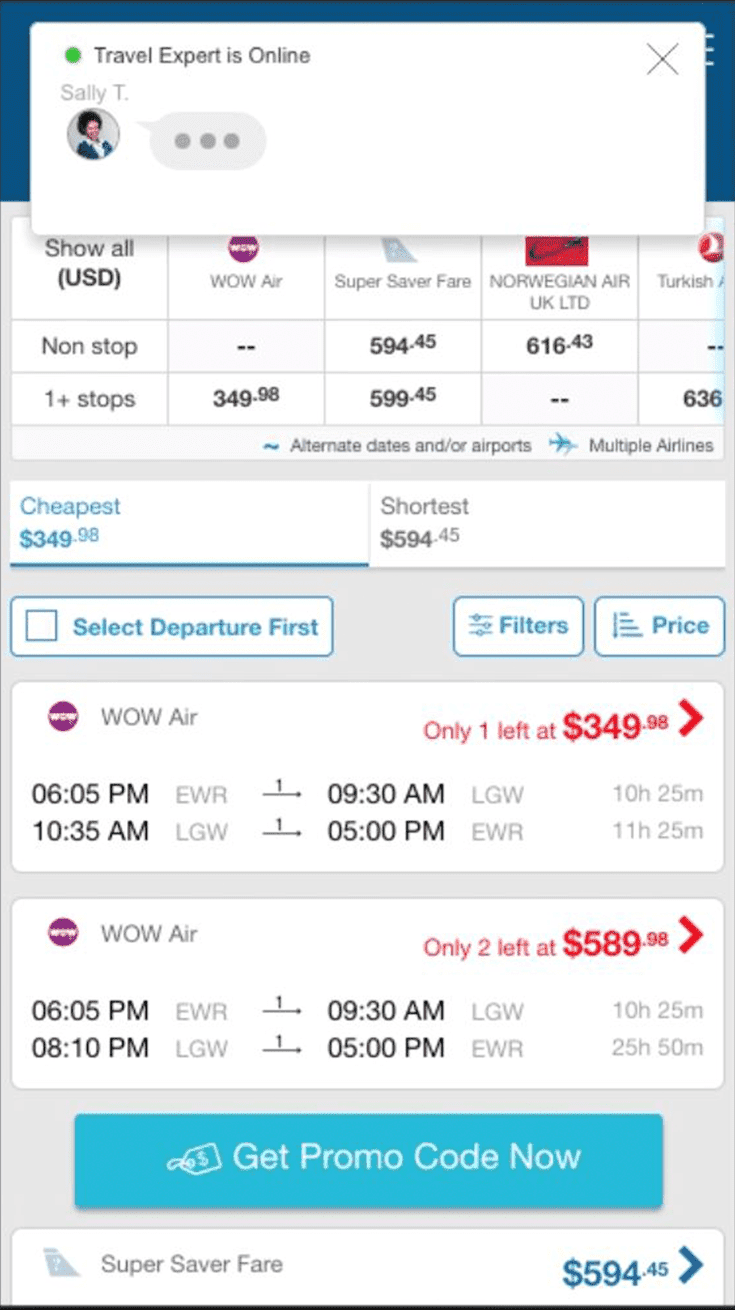Select the Super Saver Fare plane icon in matrix
The height and width of the screenshot is (1310, 735).
(x=399, y=248)
